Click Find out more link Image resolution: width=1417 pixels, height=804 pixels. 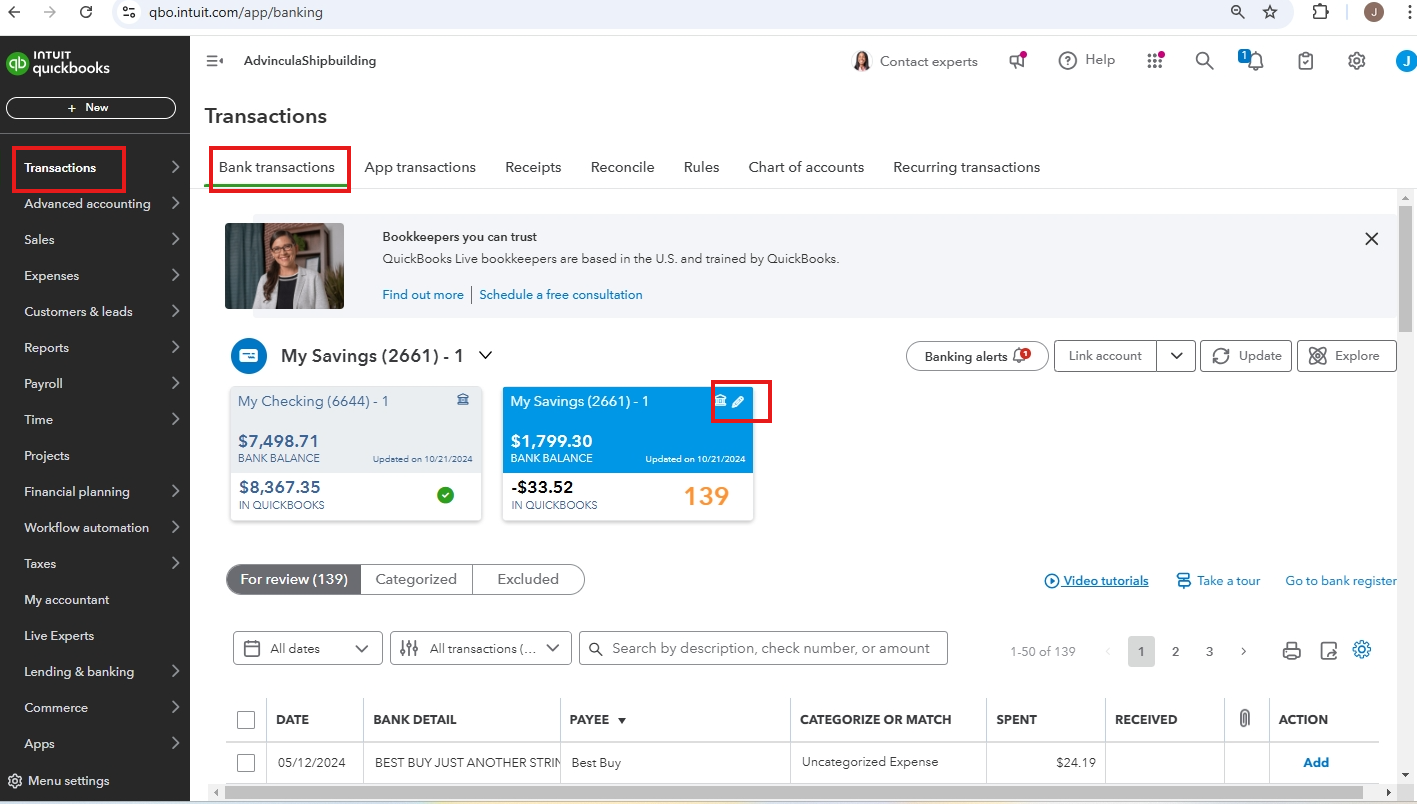[x=423, y=294]
